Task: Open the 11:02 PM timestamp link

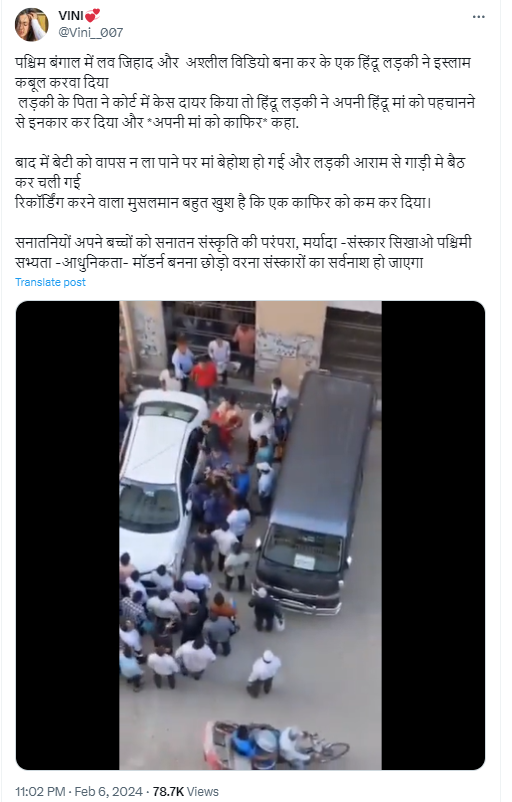Action: click(x=40, y=791)
